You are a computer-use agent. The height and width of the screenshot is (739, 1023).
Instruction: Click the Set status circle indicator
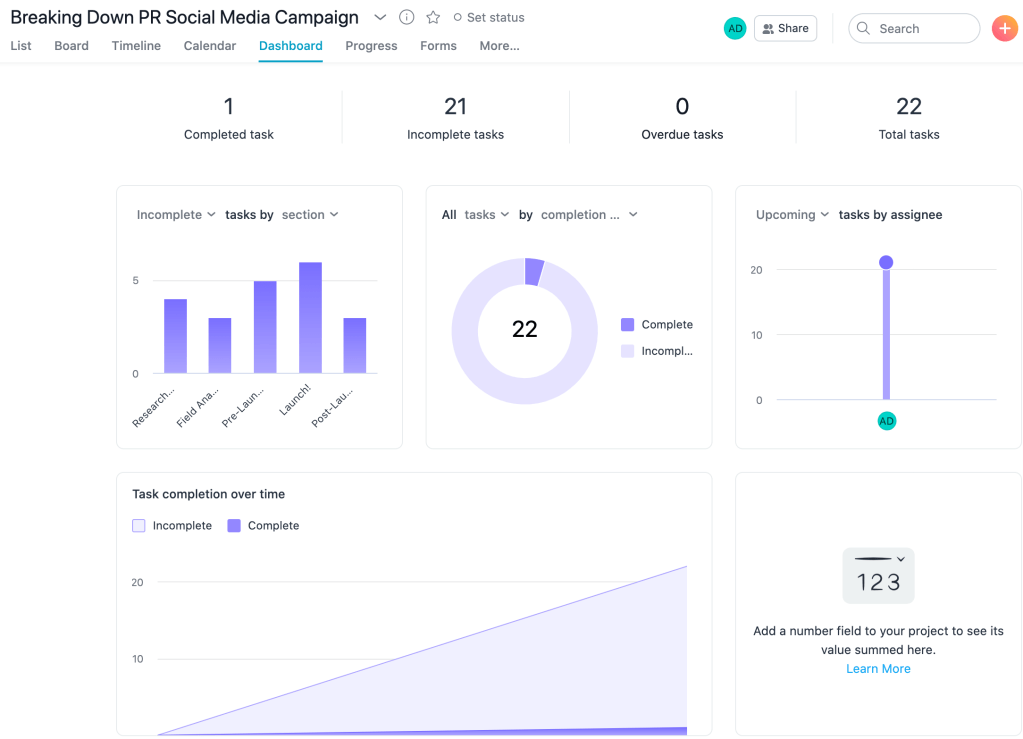click(458, 17)
